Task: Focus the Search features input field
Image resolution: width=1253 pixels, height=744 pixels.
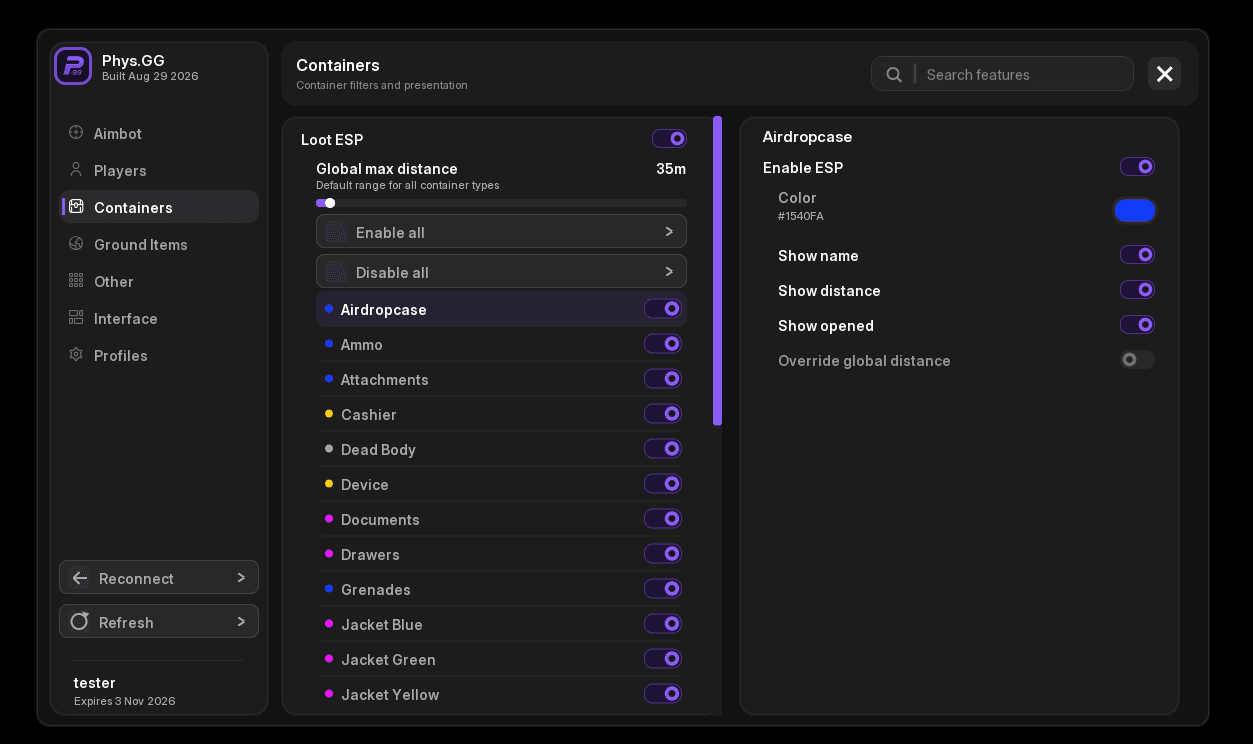Action: click(x=1002, y=74)
